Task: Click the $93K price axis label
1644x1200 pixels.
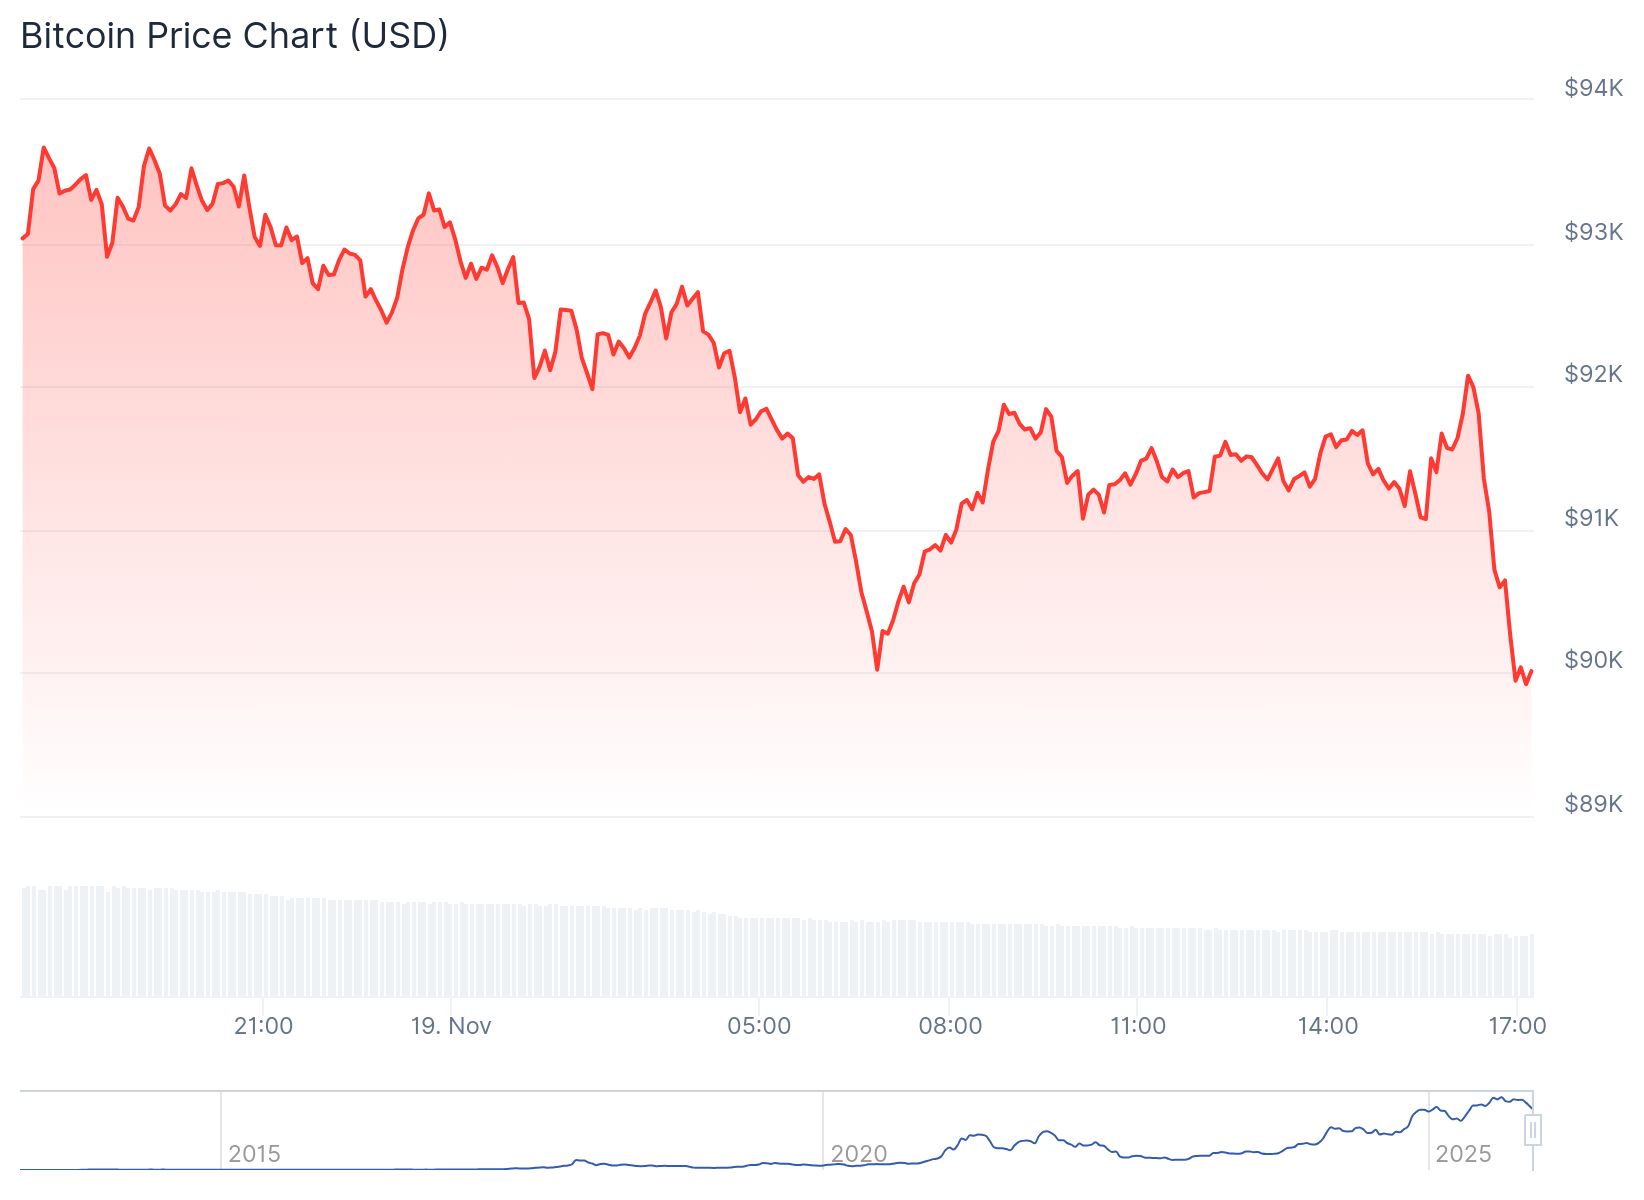Action: pyautogui.click(x=1593, y=232)
